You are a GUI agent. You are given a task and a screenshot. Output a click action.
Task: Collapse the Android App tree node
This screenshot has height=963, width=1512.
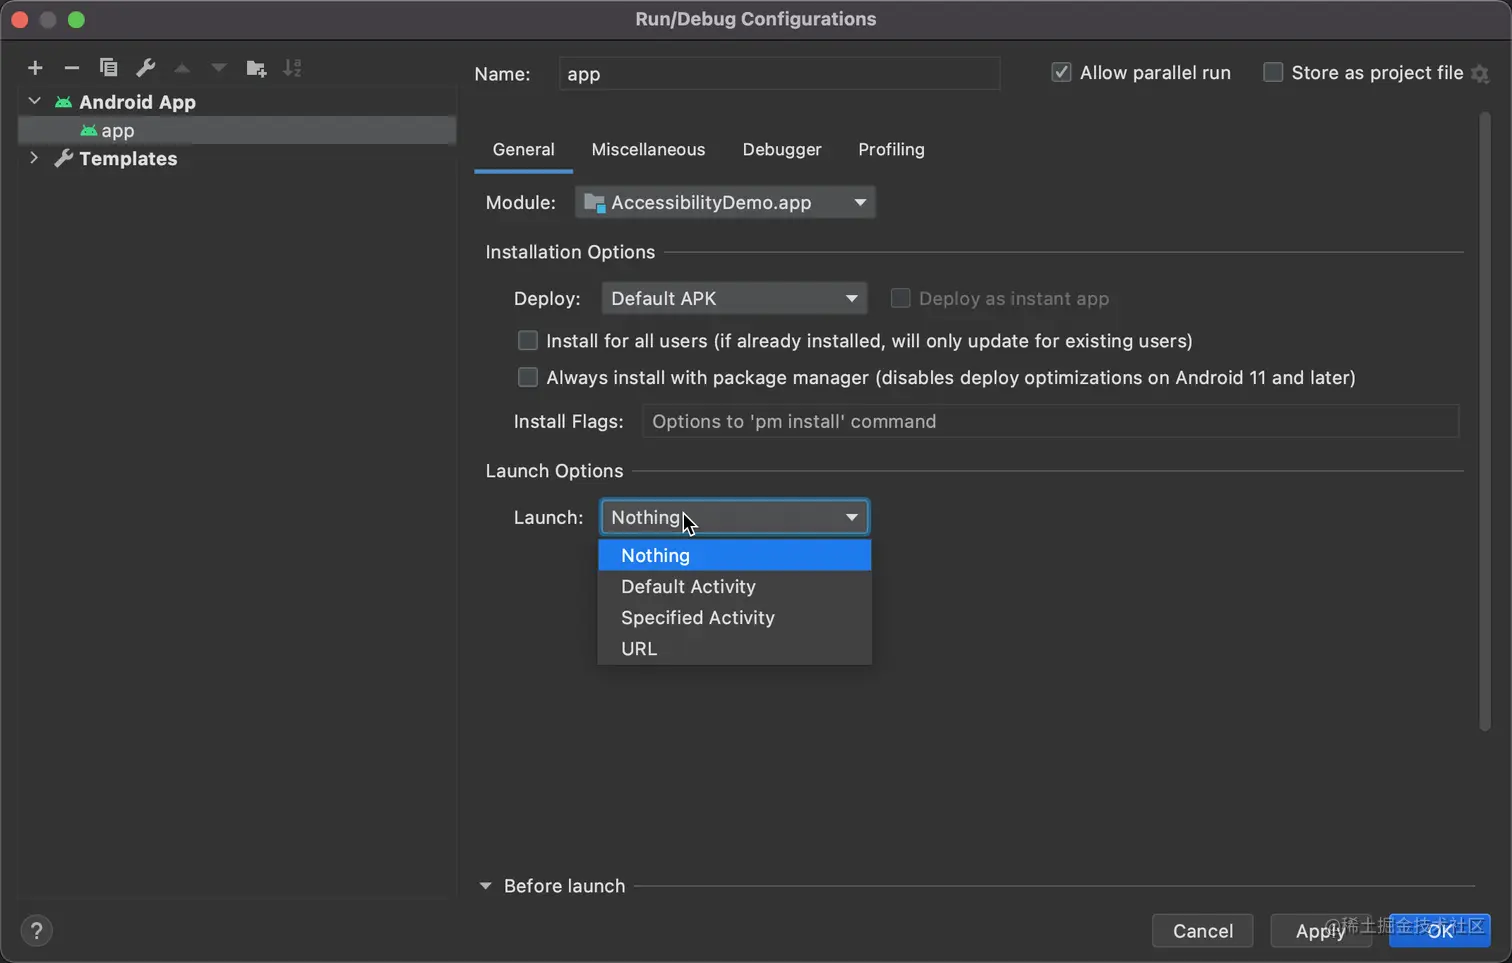(x=34, y=101)
